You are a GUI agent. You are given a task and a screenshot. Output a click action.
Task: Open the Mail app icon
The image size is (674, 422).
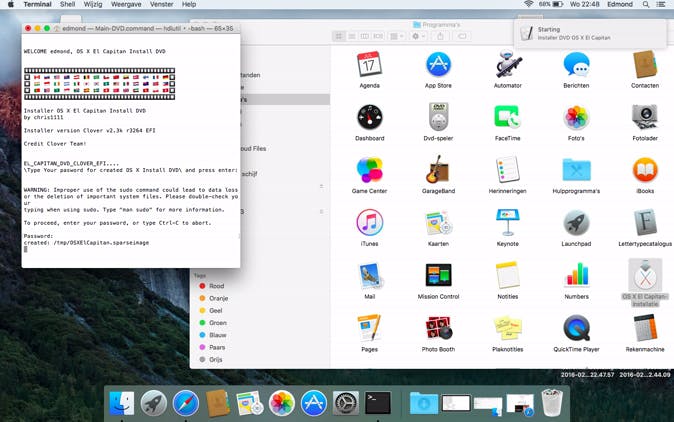point(369,275)
